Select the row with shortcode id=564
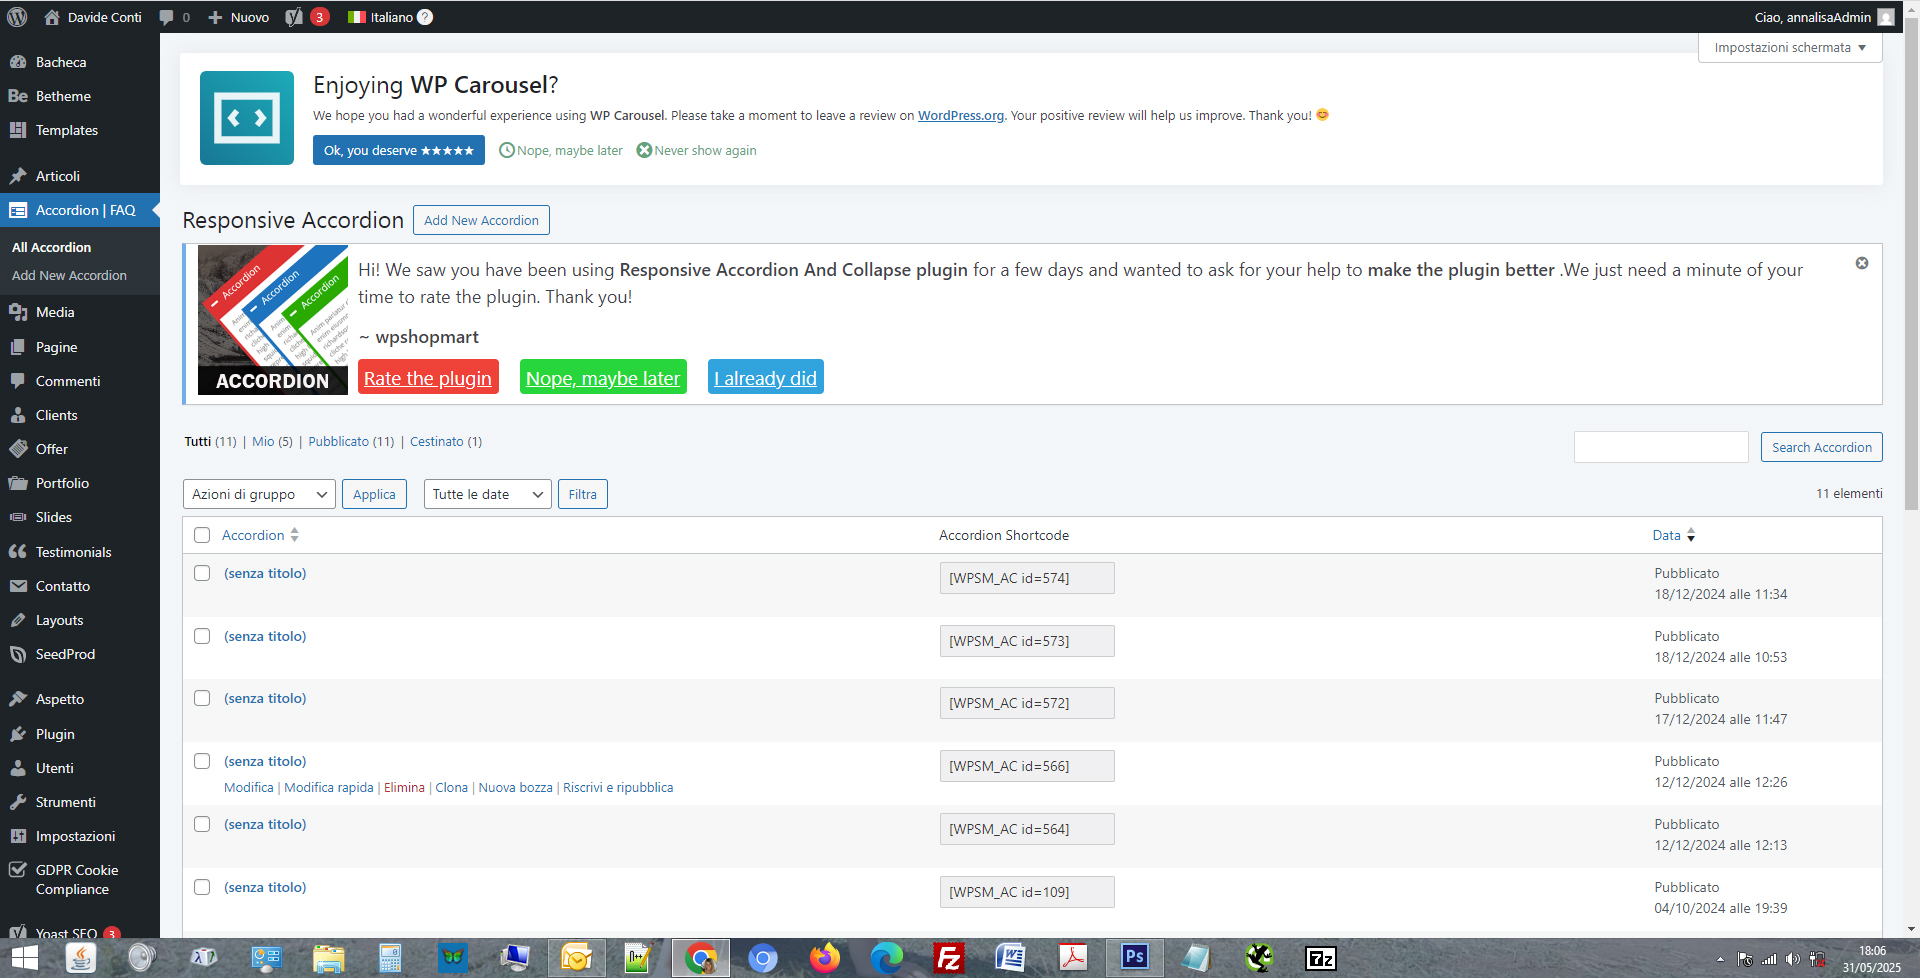 click(x=202, y=824)
